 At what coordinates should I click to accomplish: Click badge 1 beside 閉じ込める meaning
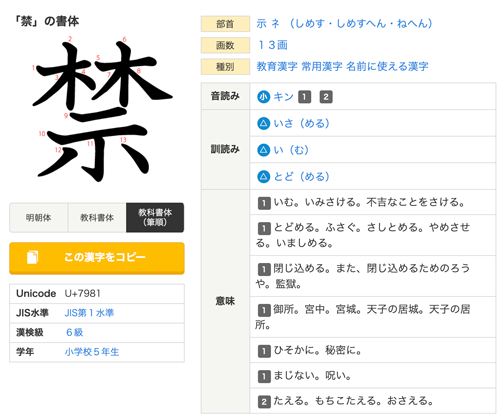click(x=264, y=269)
